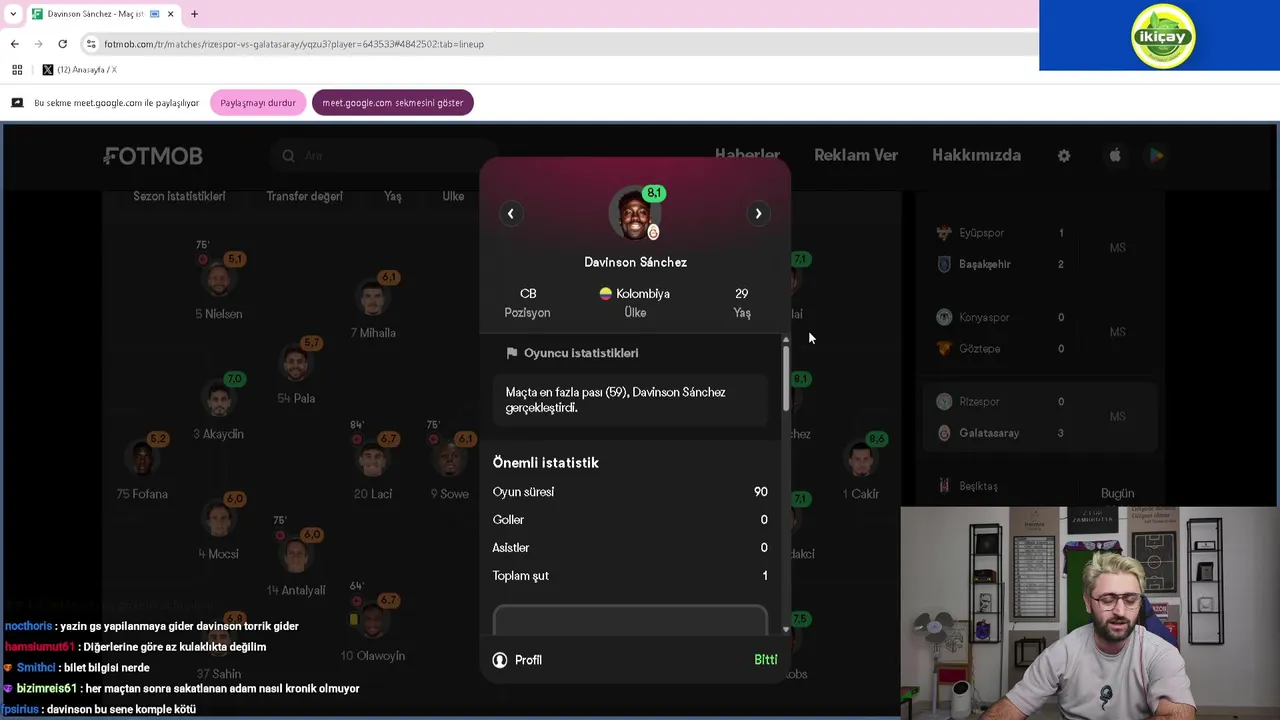The image size is (1280, 720).
Task: Select player 4 Mocsi in lineup
Action: point(218,524)
